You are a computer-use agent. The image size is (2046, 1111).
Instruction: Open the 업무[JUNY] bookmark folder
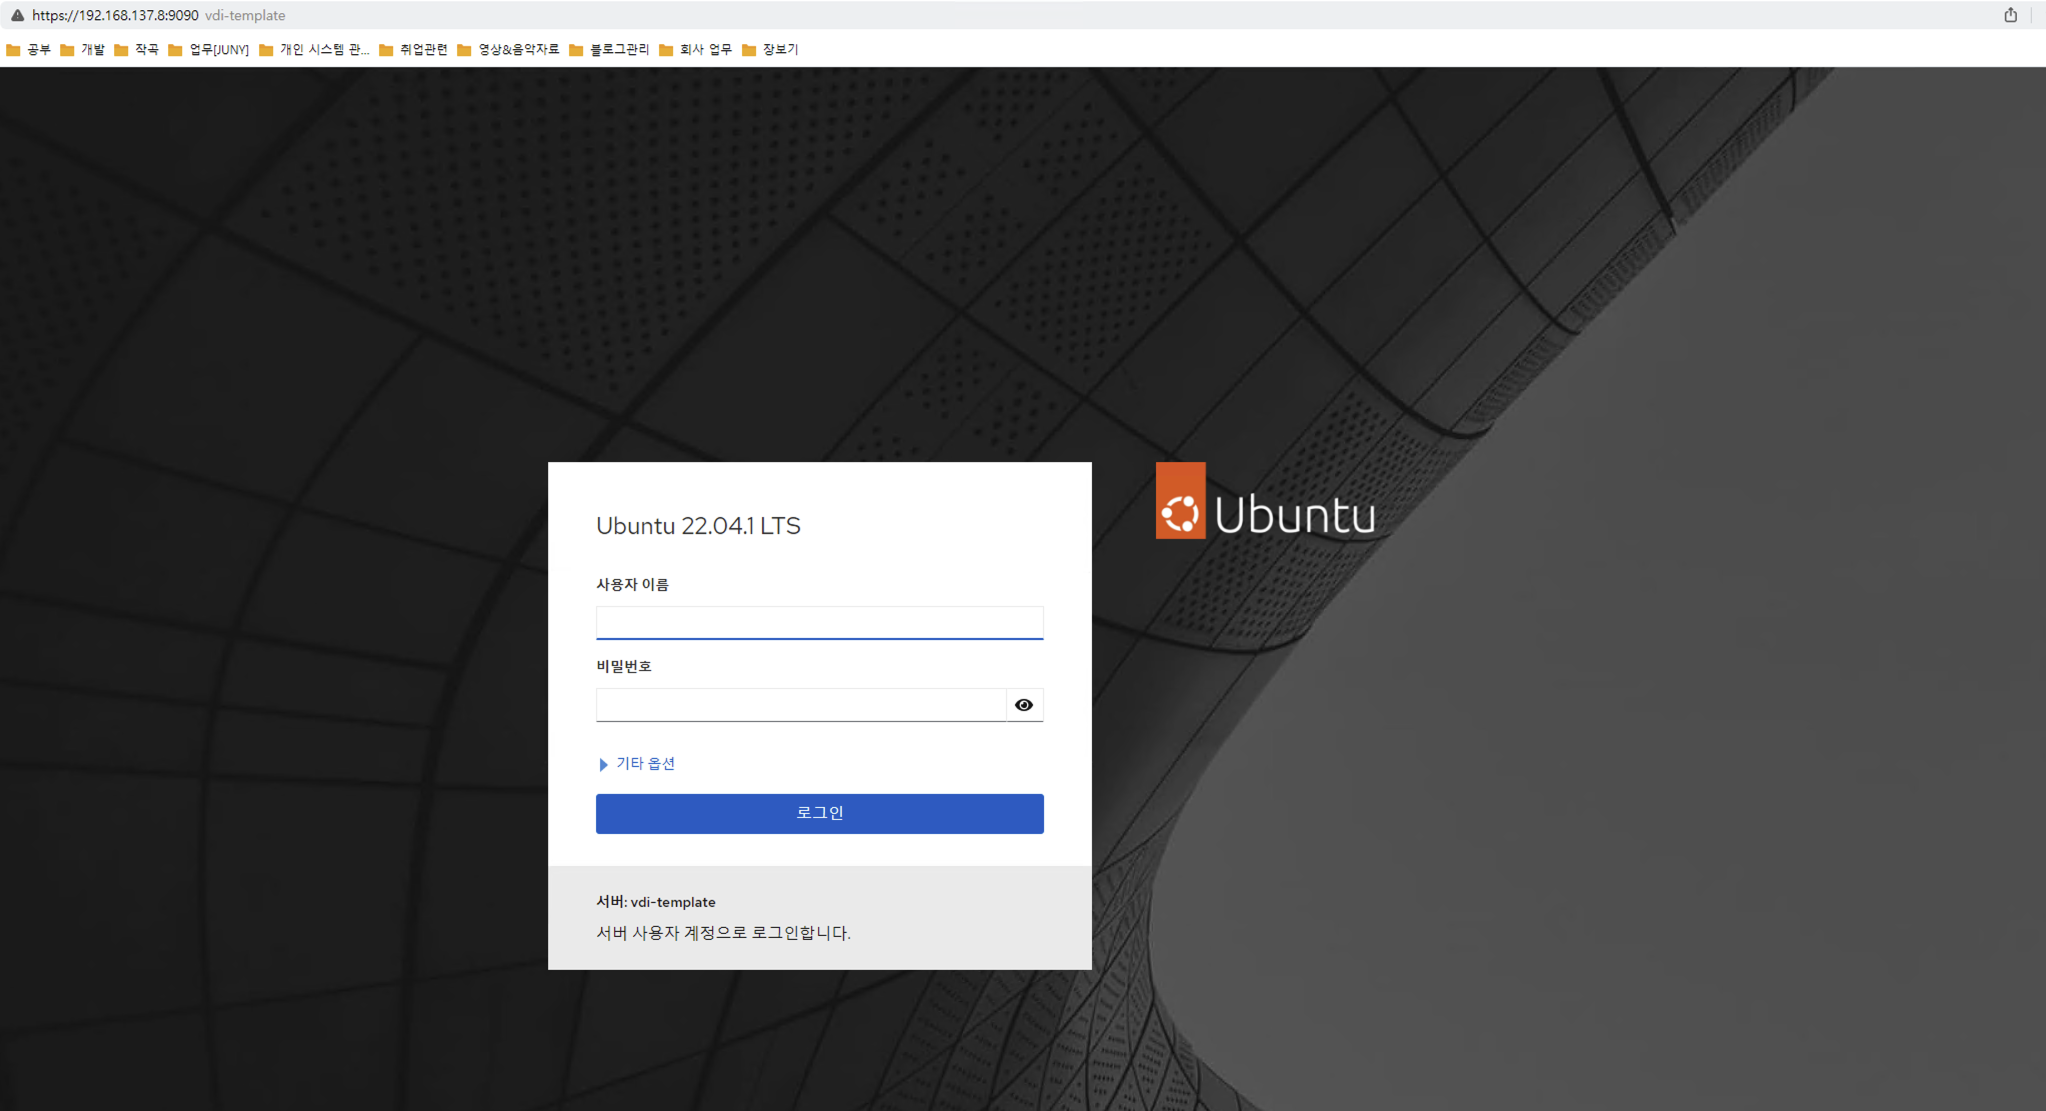tap(209, 50)
